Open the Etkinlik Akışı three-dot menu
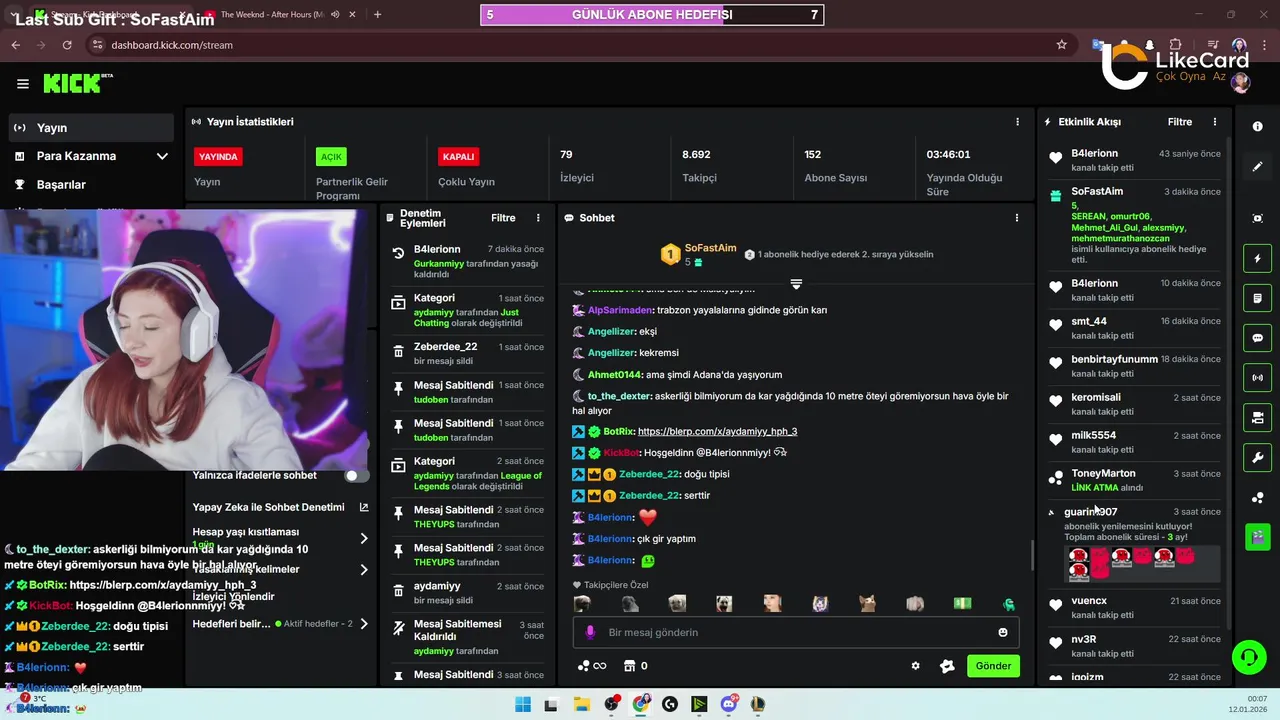 [x=1215, y=122]
